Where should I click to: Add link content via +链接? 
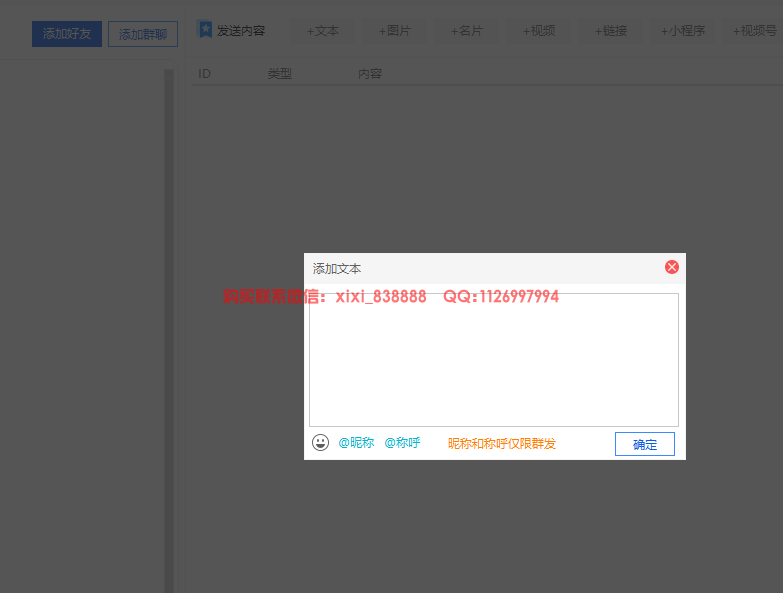610,31
